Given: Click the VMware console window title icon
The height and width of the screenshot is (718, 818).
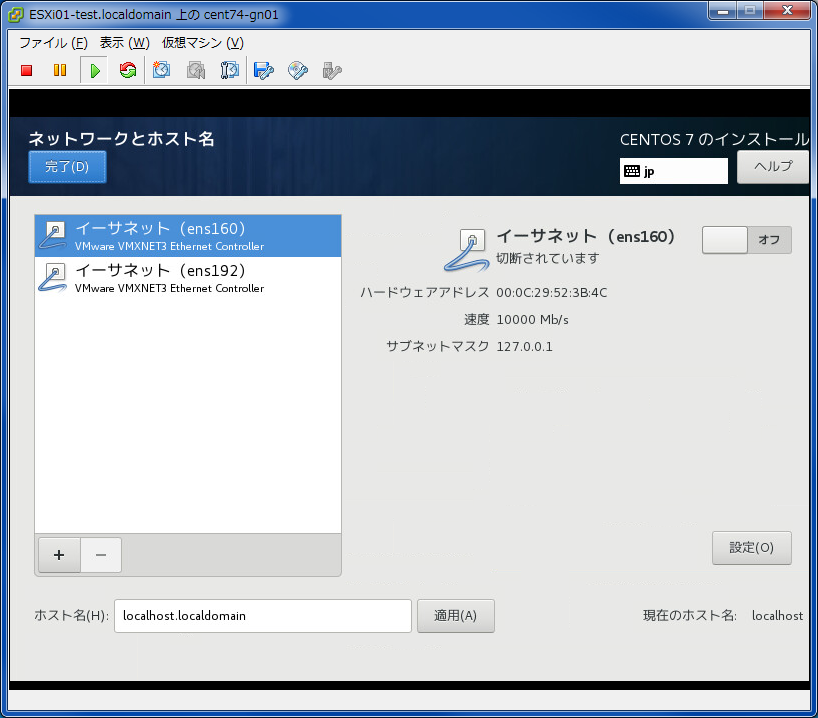Looking at the screenshot, I should coord(16,15).
